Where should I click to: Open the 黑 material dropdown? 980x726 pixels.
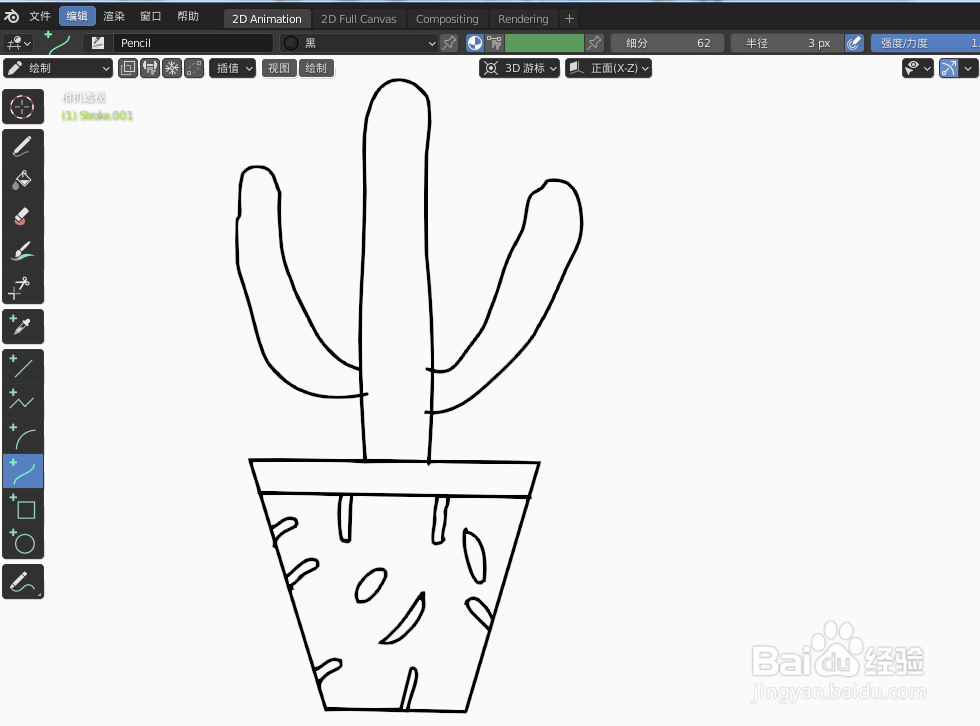click(x=359, y=43)
